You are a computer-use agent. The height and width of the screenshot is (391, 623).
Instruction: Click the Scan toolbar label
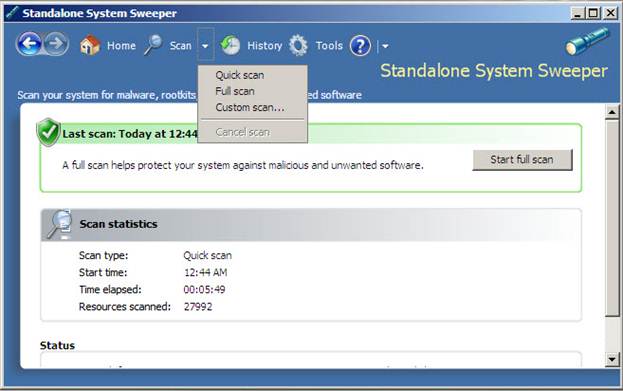(181, 46)
